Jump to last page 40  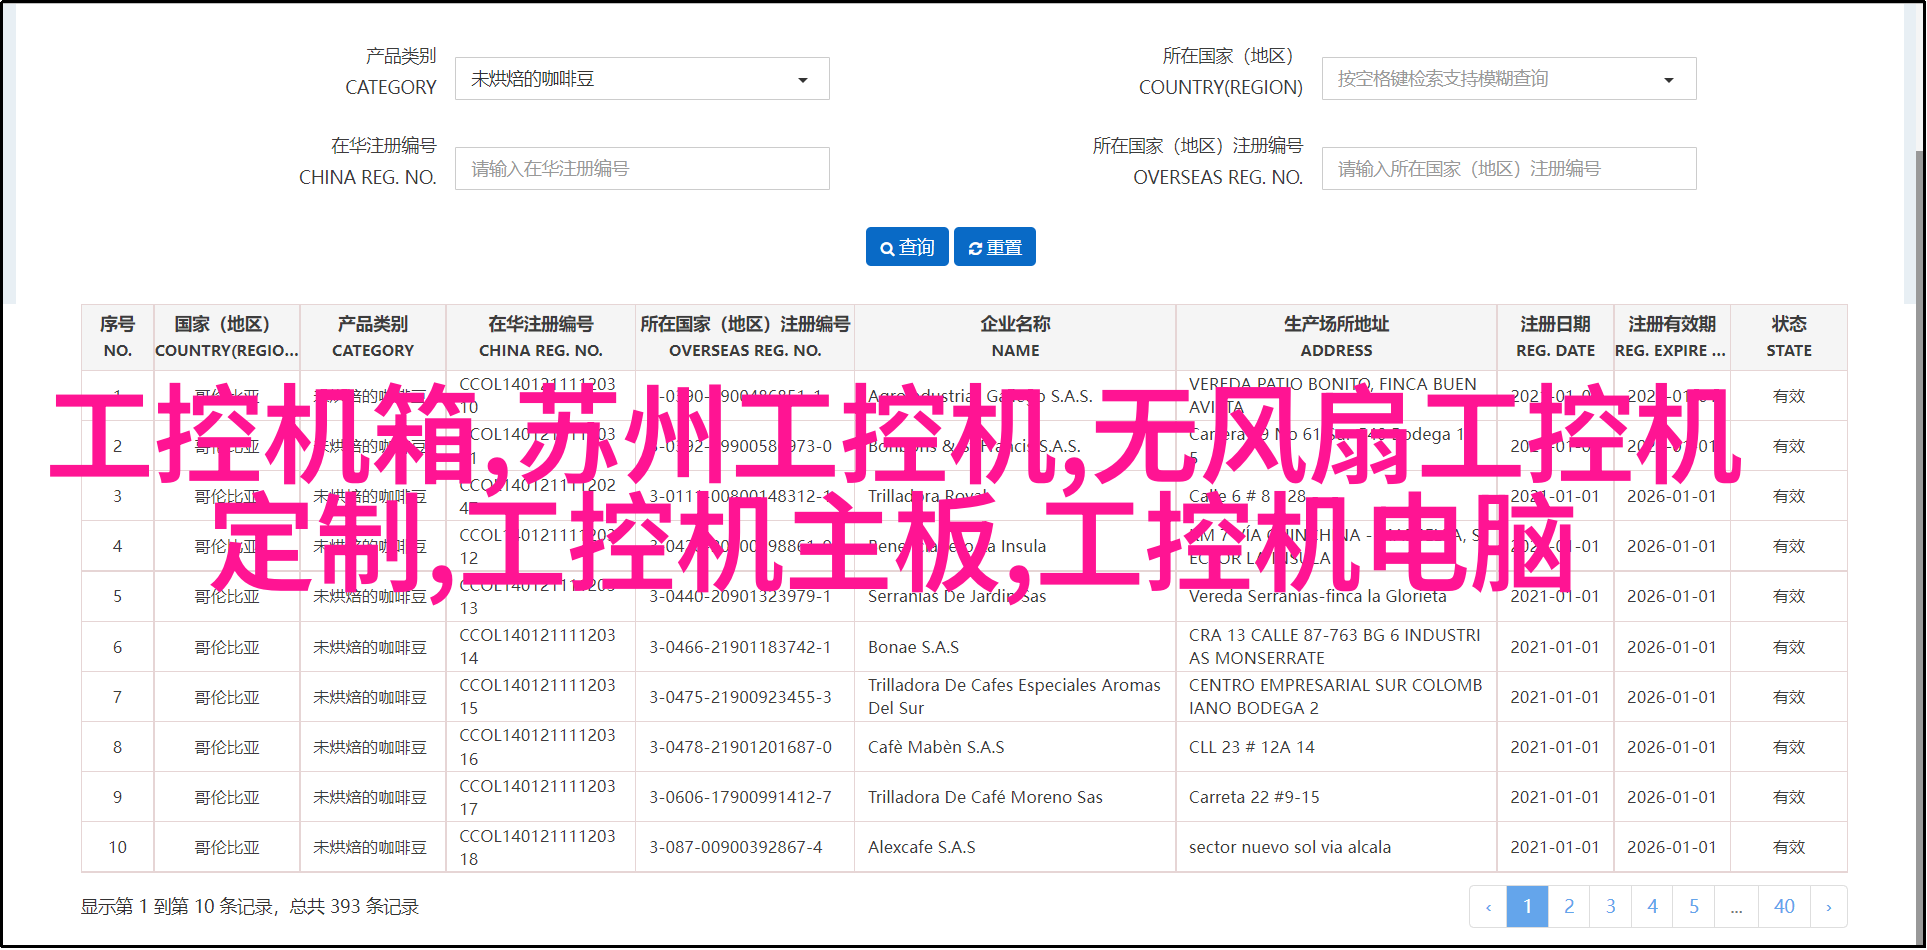[1784, 907]
